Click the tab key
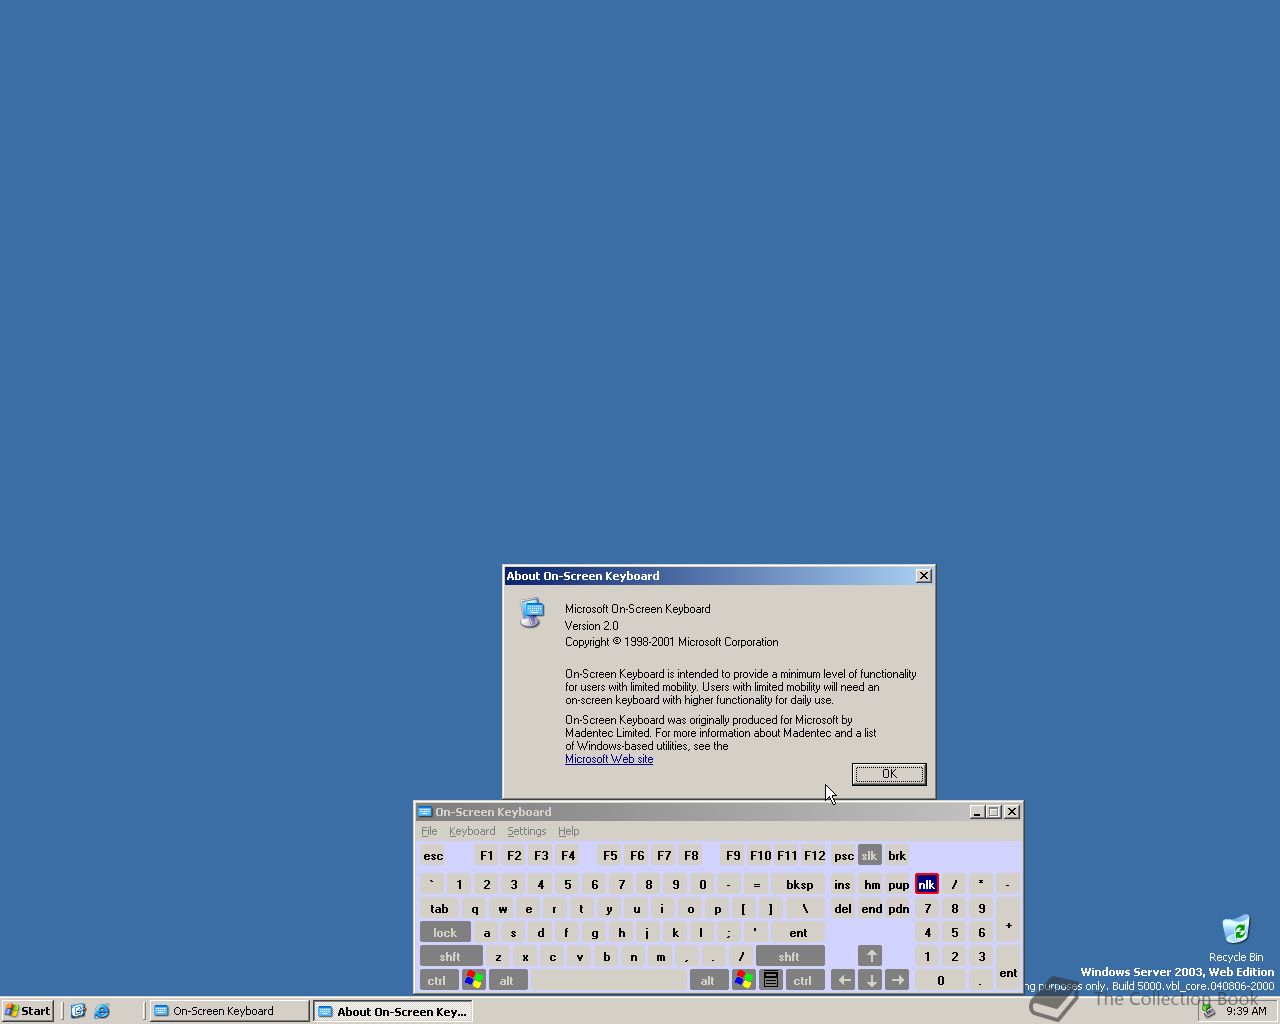Viewport: 1280px width, 1024px height. coord(440,908)
